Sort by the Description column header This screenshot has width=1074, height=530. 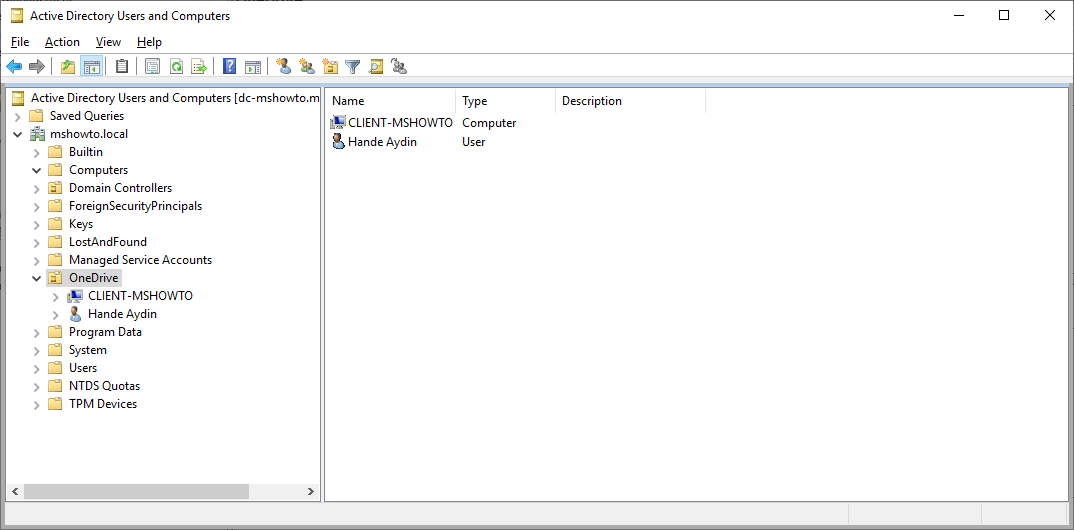click(x=630, y=101)
